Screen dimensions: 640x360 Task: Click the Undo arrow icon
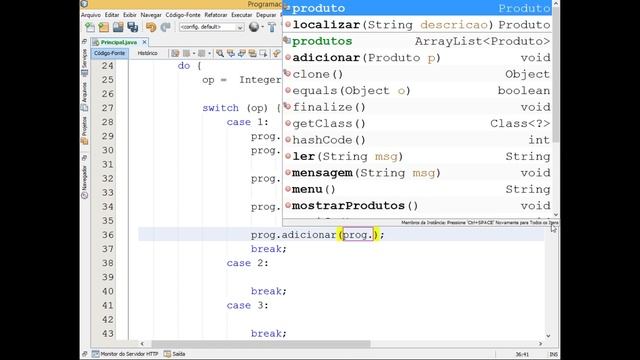tap(151, 27)
